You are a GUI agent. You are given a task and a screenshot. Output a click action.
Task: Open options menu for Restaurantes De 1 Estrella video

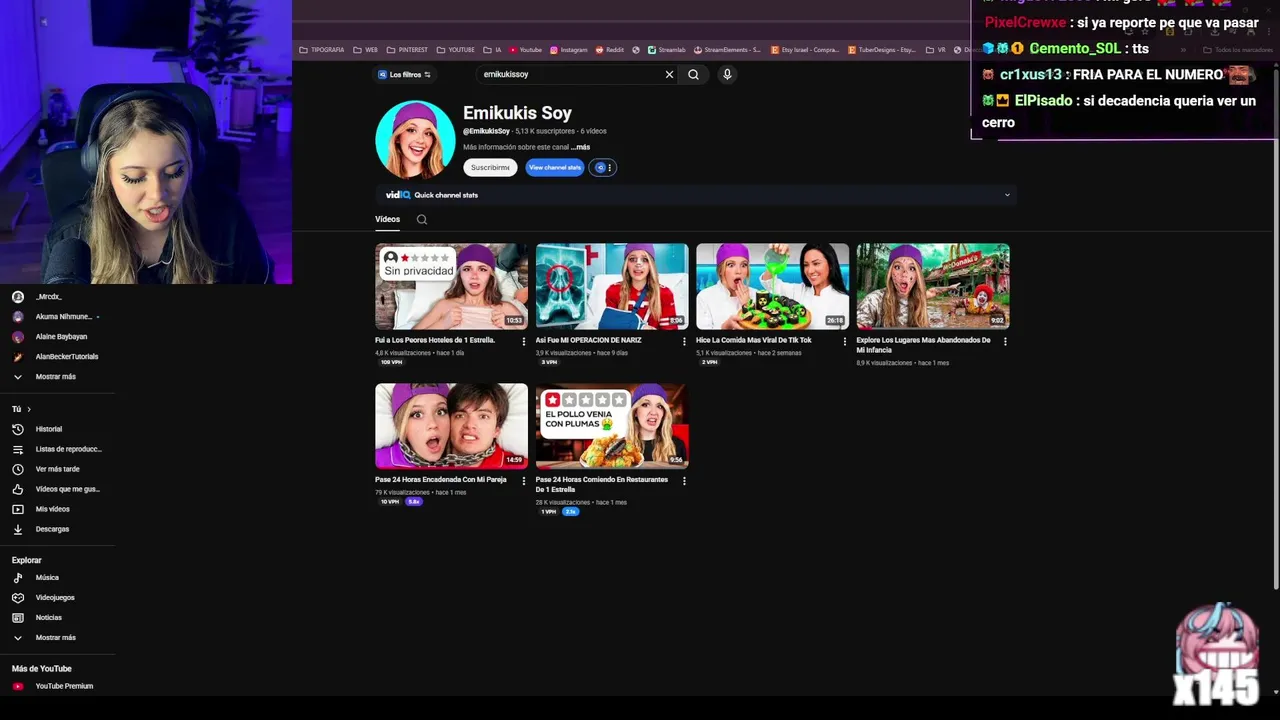click(684, 481)
